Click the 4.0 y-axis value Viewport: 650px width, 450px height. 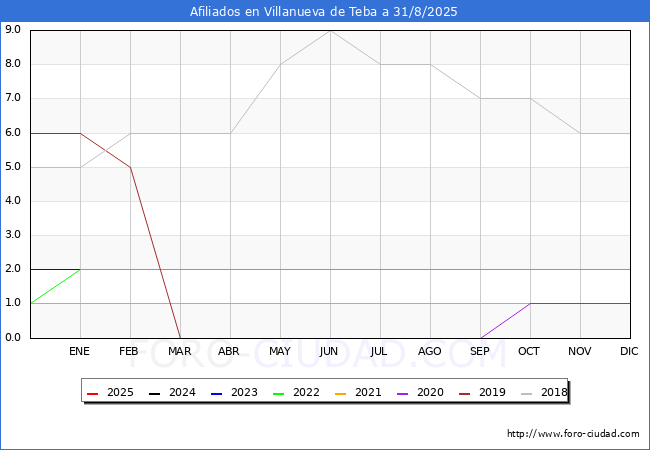pos(13,201)
